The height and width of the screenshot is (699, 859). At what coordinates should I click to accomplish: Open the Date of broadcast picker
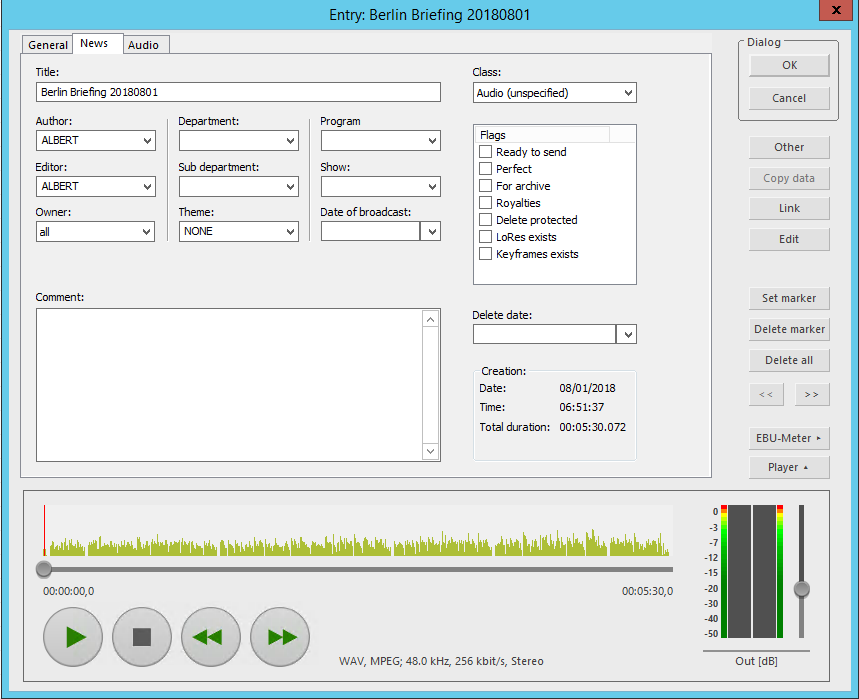[x=430, y=231]
